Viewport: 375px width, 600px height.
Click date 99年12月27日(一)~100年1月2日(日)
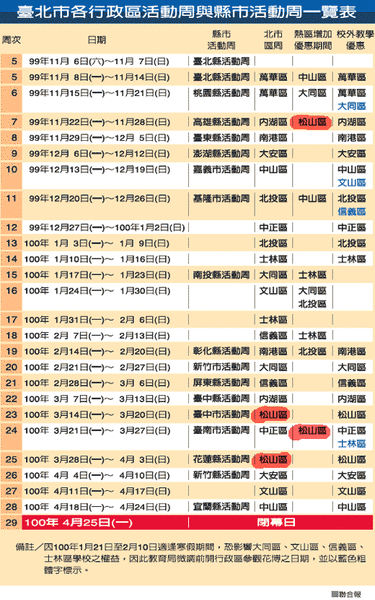coord(107,228)
